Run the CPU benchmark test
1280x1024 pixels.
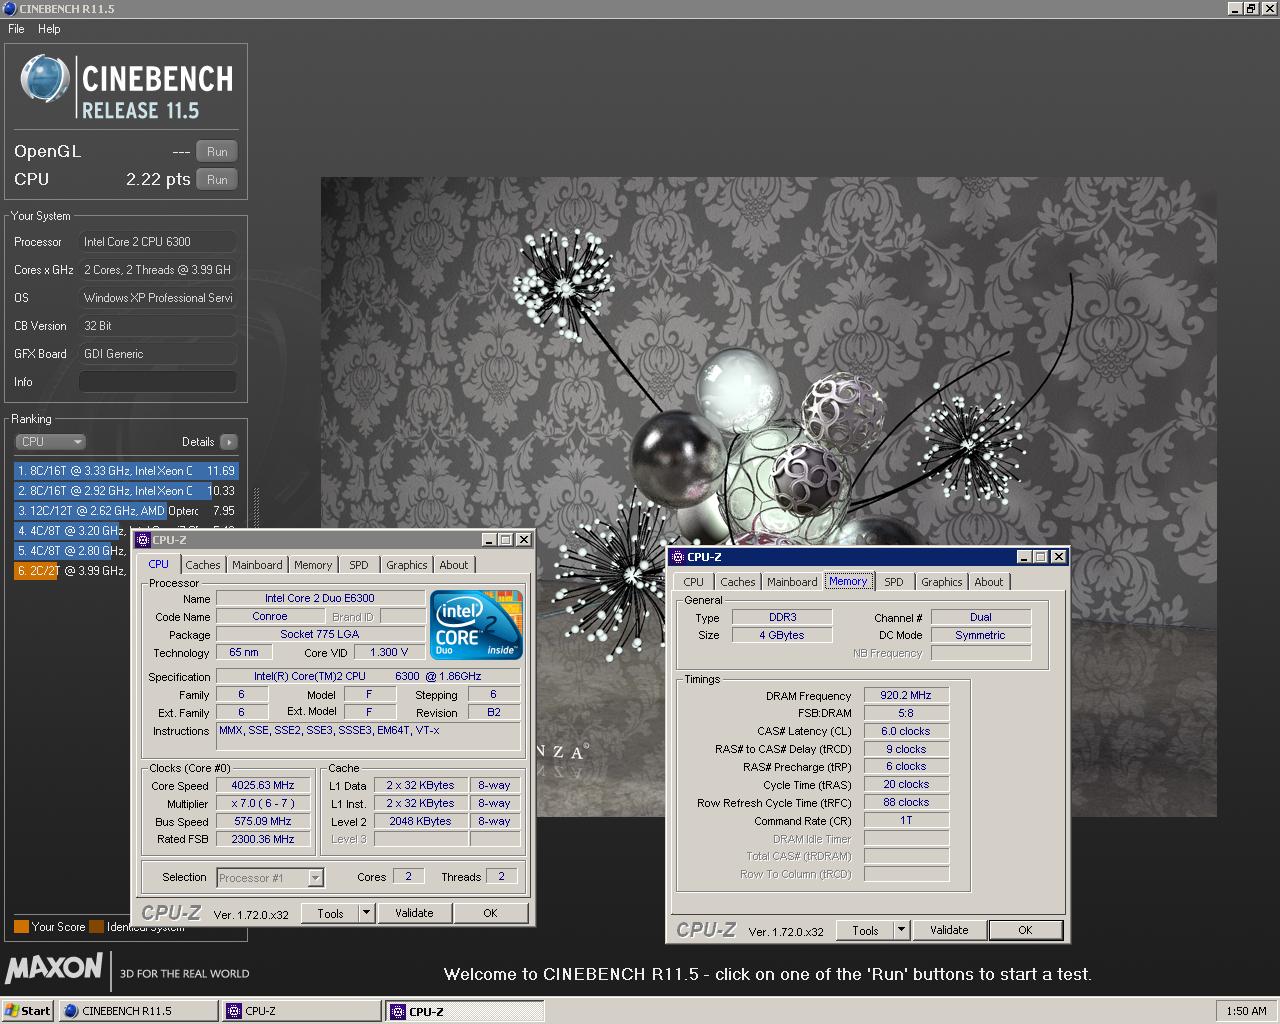(x=217, y=180)
